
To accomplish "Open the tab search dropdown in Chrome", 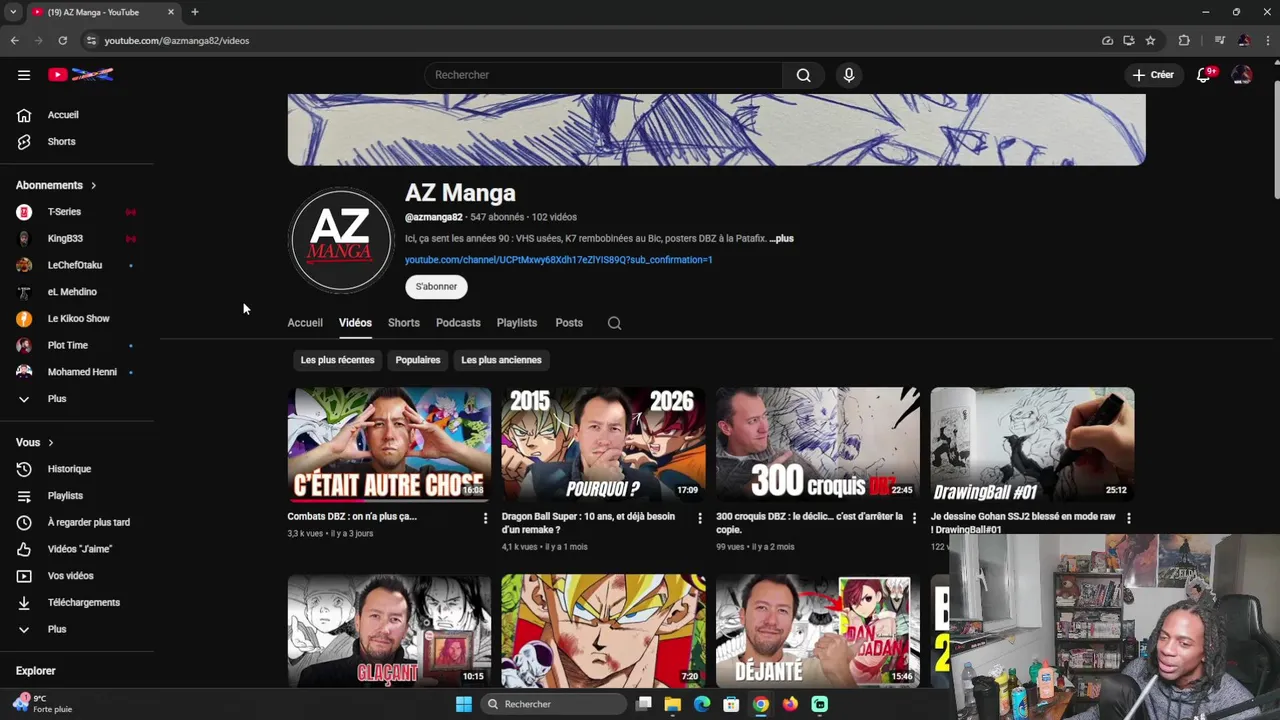I will 13,12.
